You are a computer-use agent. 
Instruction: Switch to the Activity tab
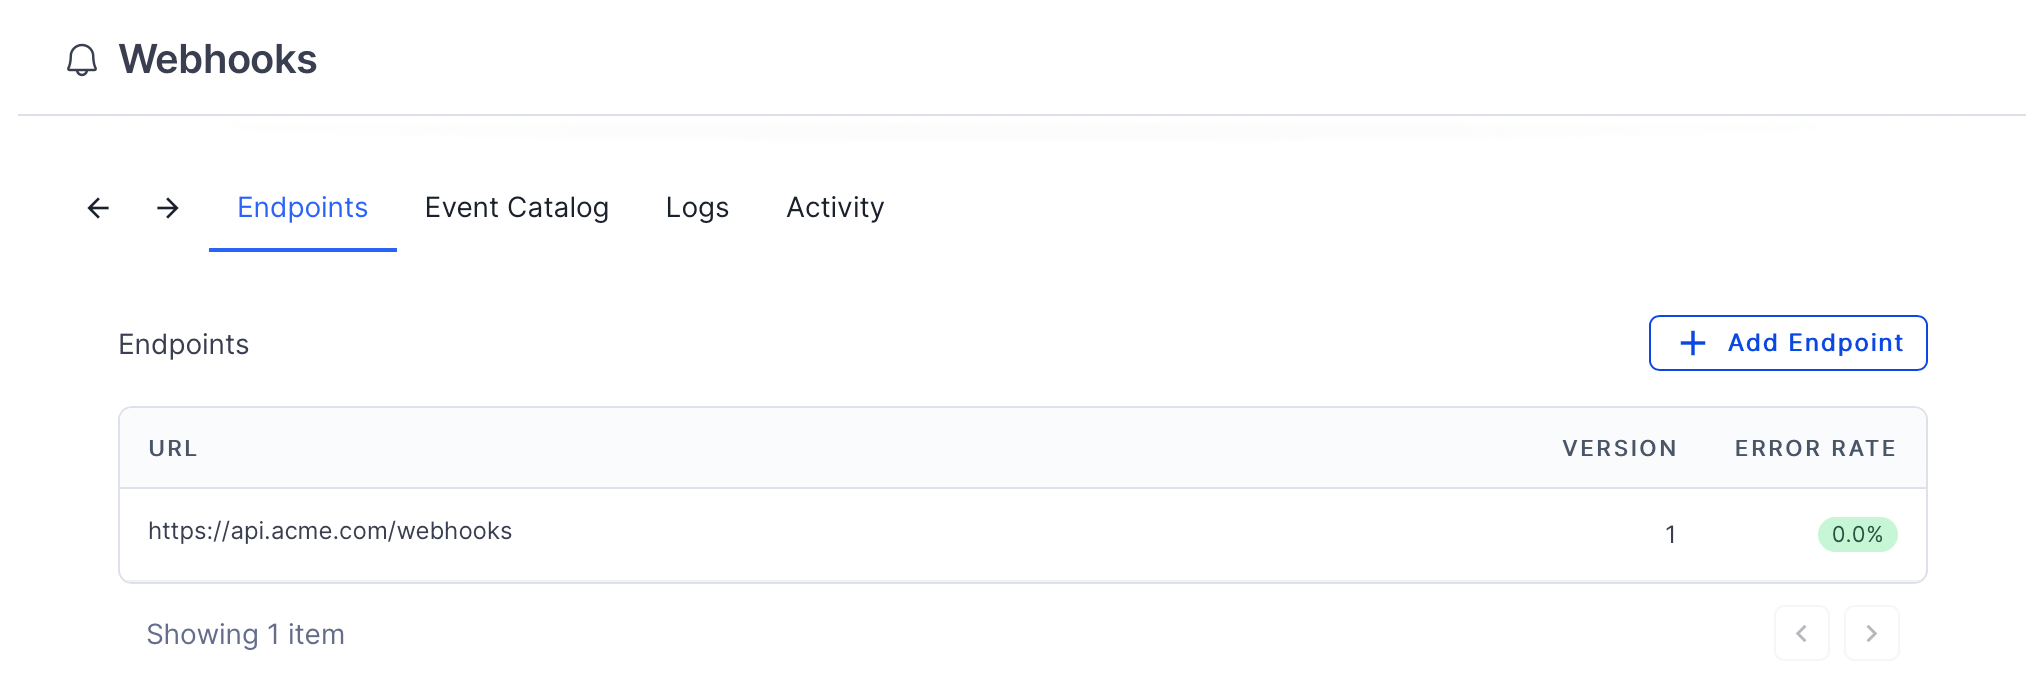tap(835, 208)
